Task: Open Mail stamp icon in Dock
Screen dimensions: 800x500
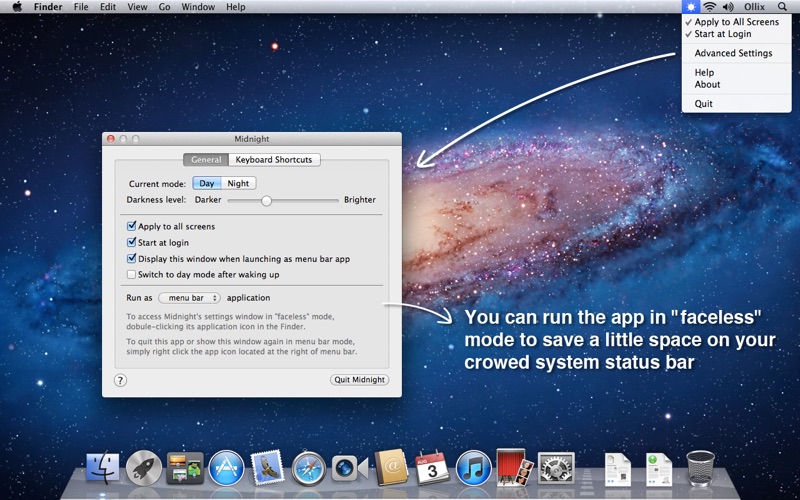Action: click(267, 467)
